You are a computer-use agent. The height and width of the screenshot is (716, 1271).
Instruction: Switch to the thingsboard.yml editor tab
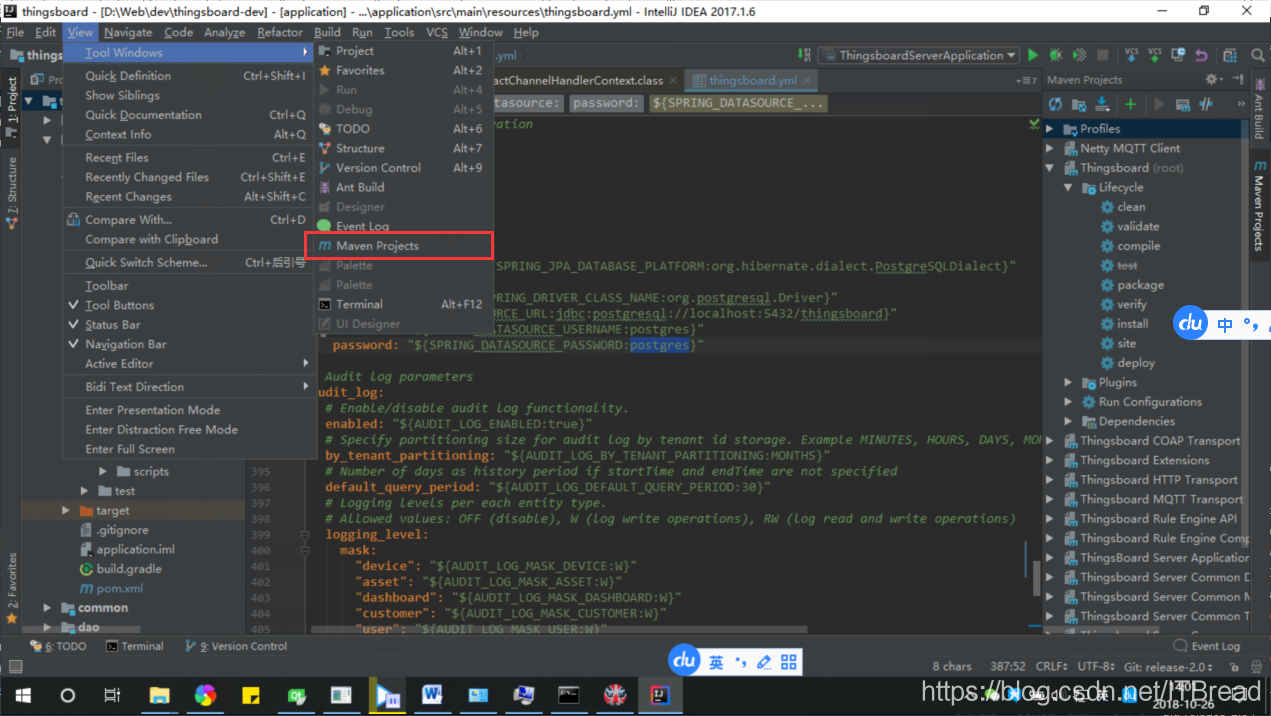[752, 80]
